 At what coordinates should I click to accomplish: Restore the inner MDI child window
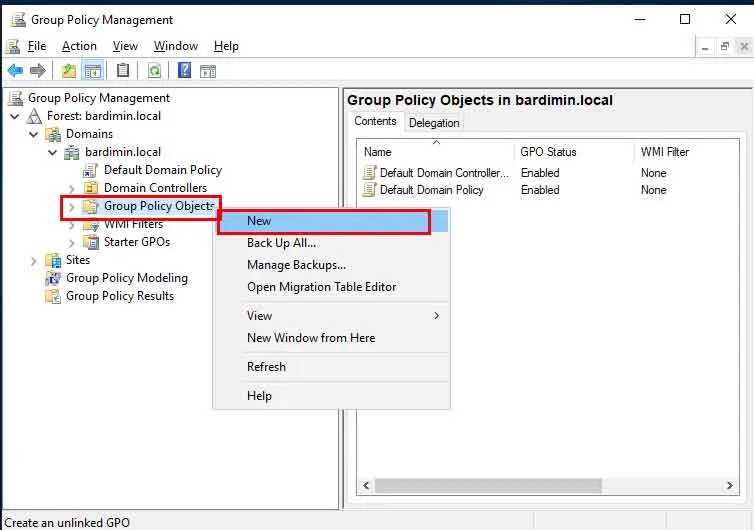(x=724, y=47)
